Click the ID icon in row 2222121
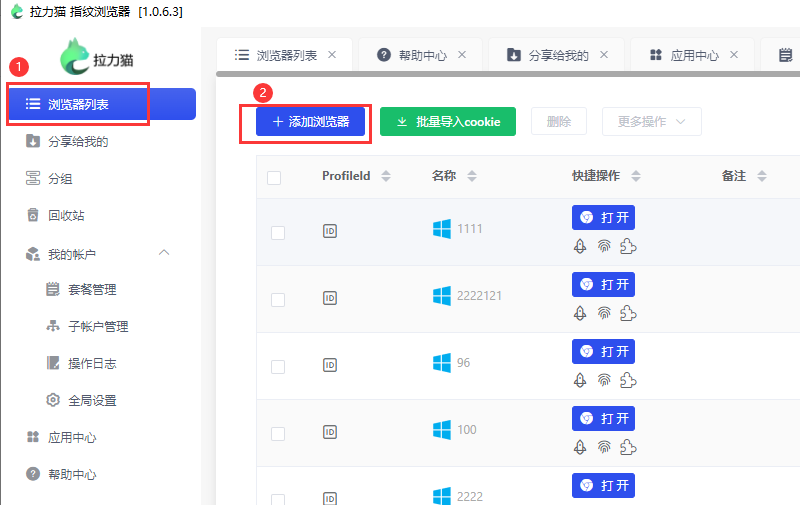The width and height of the screenshot is (800, 505). [x=330, y=298]
